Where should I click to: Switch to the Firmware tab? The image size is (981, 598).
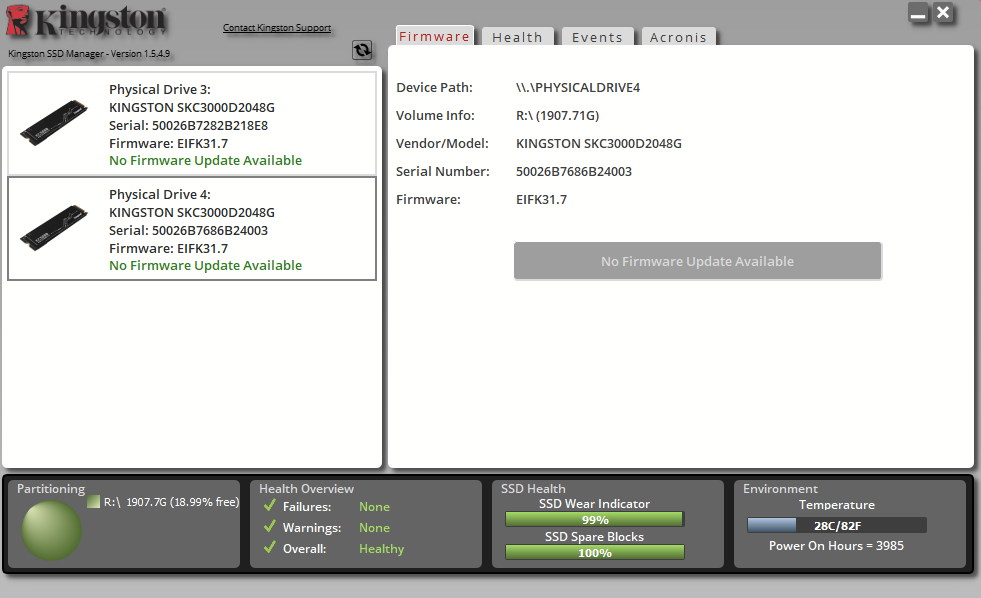[x=434, y=36]
